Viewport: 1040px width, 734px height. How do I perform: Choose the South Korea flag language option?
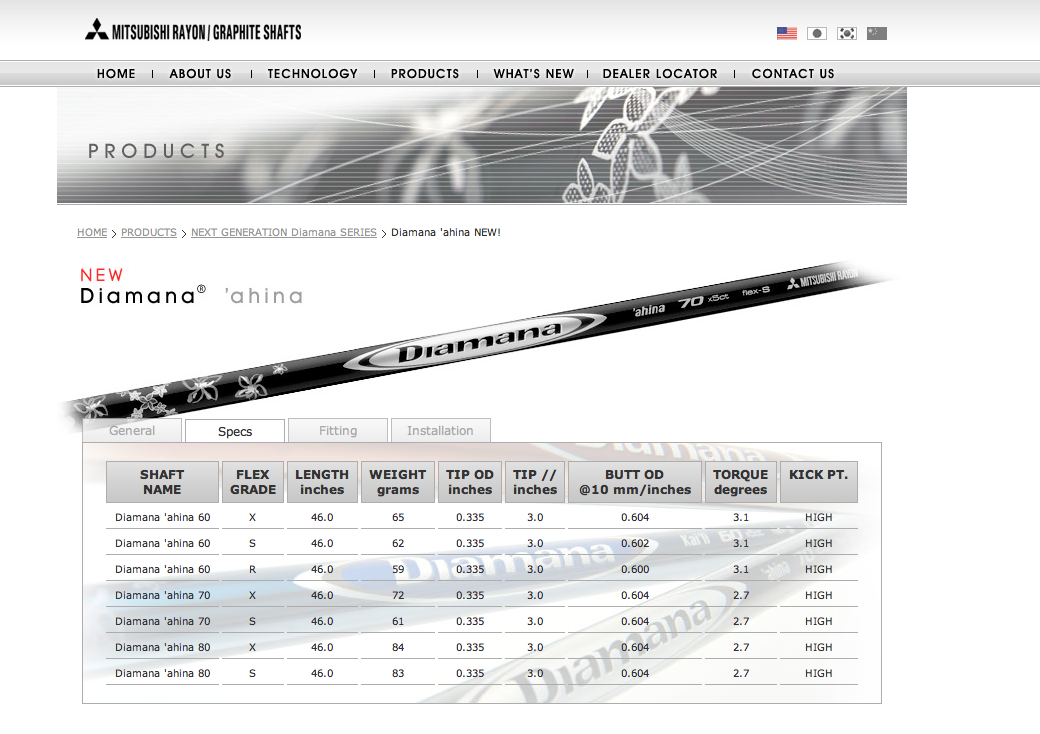click(846, 33)
